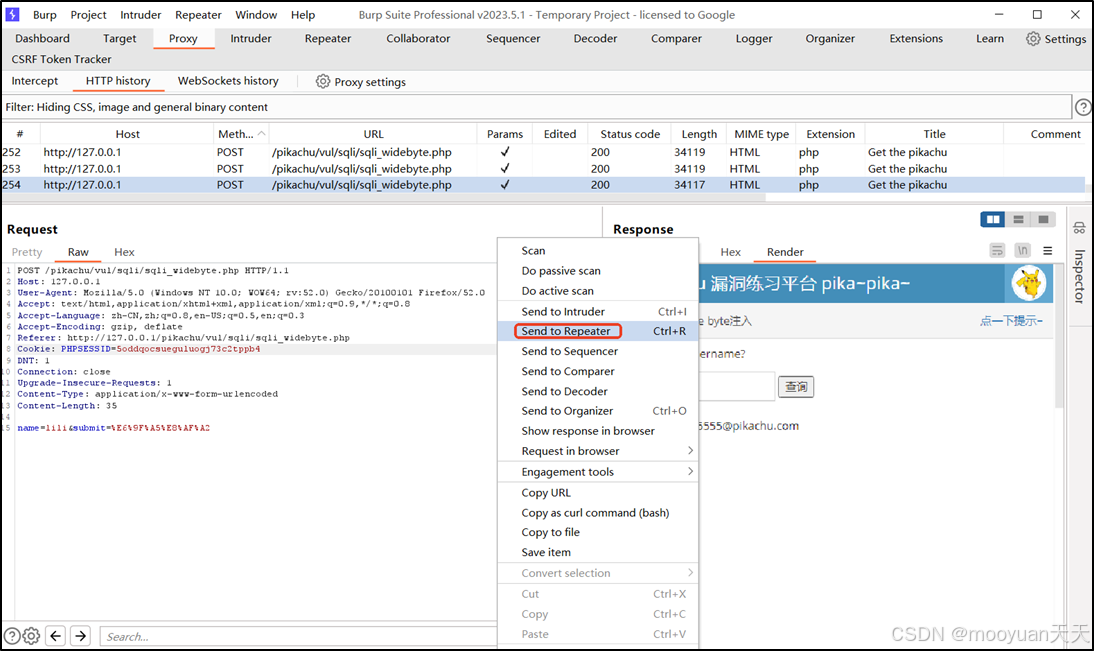Image resolution: width=1094 pixels, height=651 pixels.
Task: Toggle show non-printable characters \n icon
Action: (1023, 250)
